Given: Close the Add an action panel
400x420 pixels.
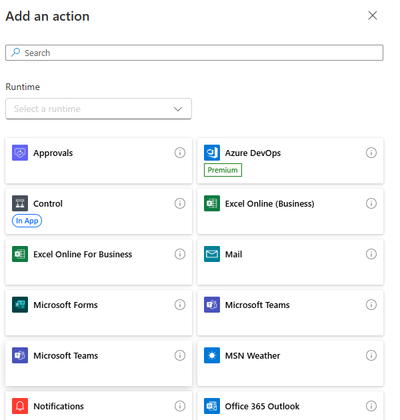Looking at the screenshot, I should 372,15.
